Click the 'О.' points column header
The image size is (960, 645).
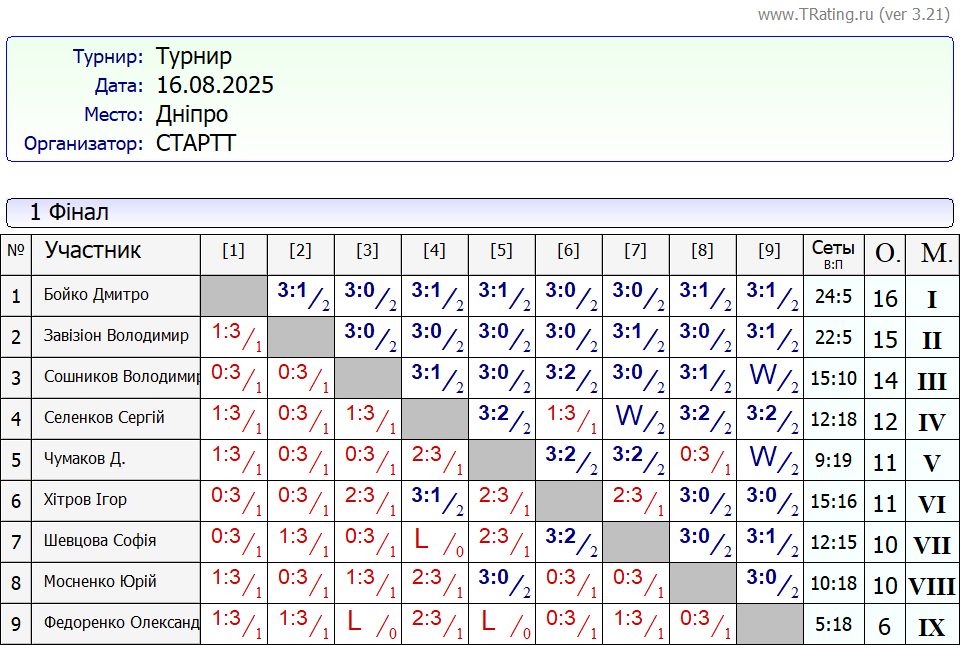(886, 253)
